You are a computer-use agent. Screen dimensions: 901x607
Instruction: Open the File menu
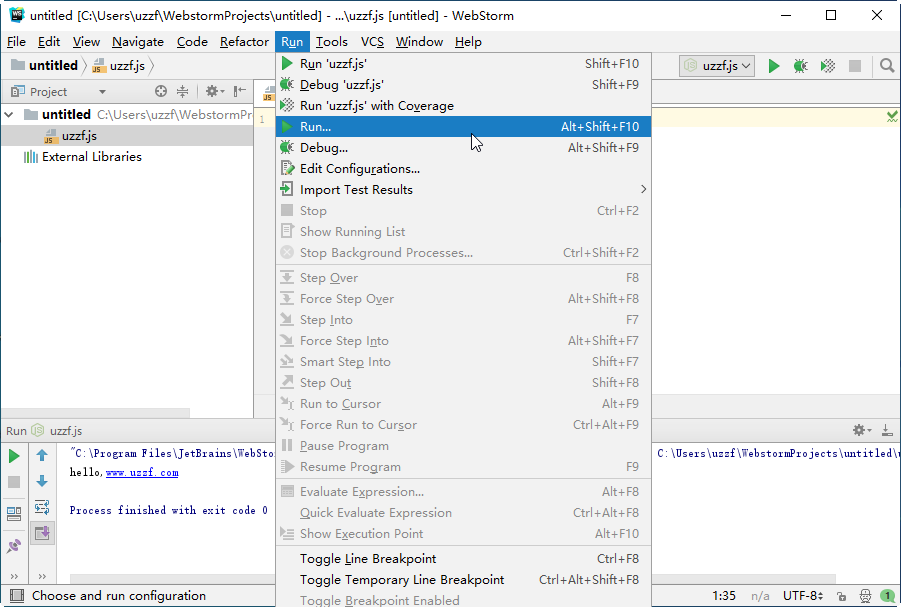[16, 42]
